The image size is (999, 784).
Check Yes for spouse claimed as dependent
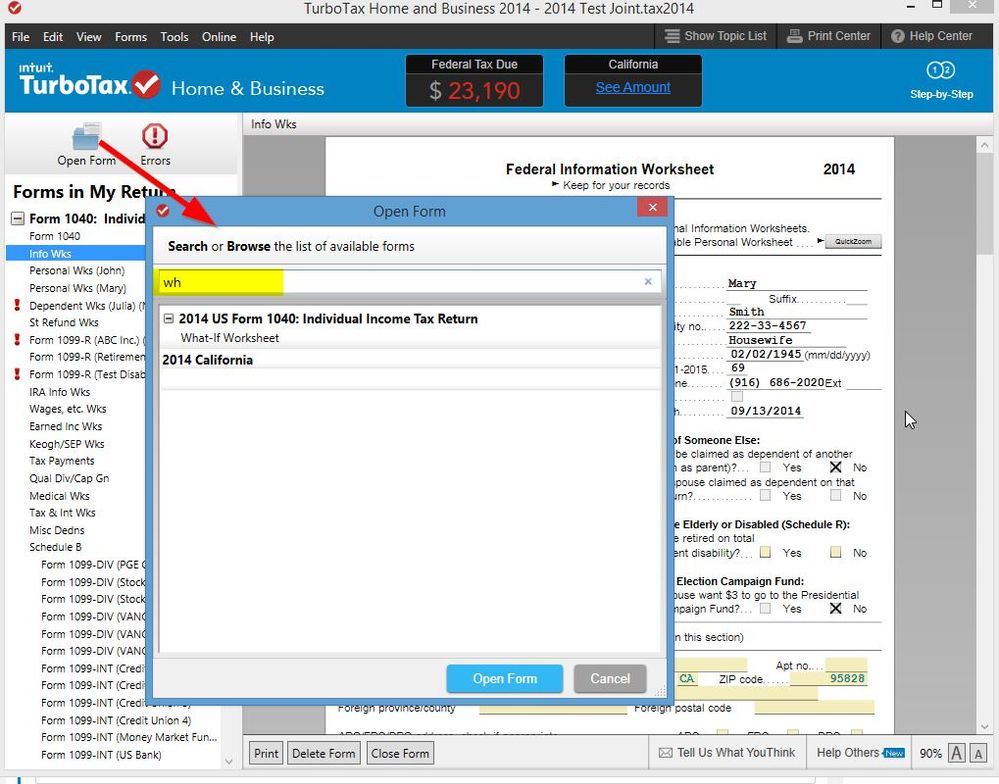click(x=765, y=495)
